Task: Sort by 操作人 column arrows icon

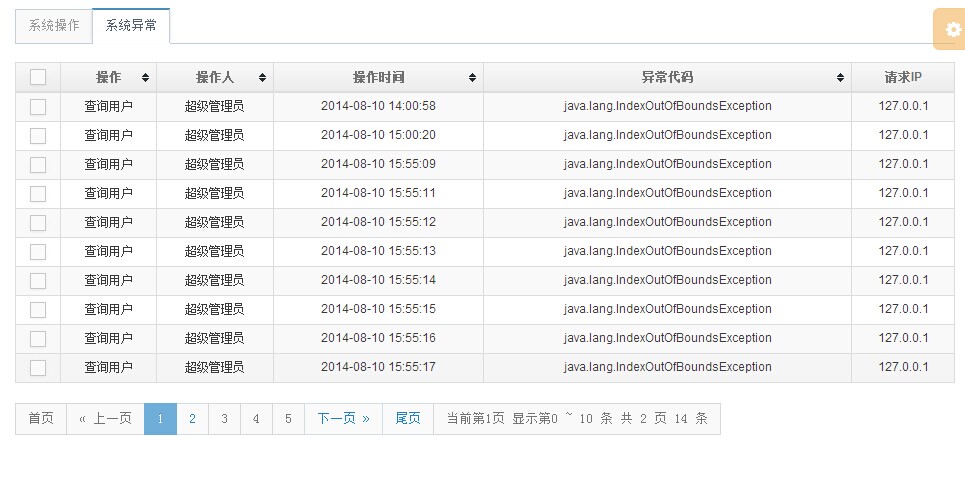Action: (262, 78)
